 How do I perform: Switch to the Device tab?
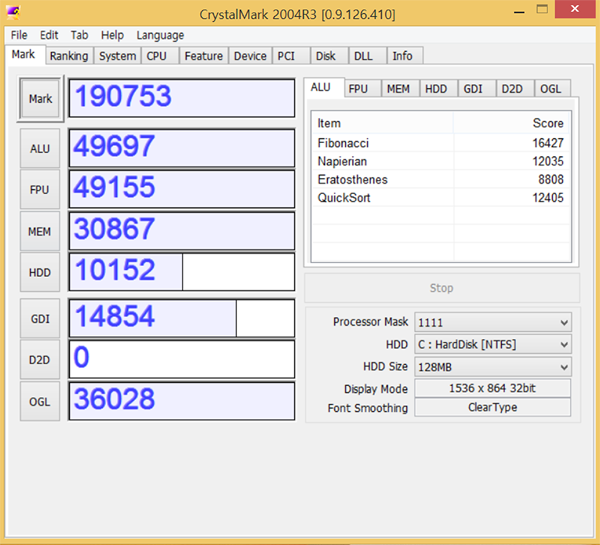click(250, 56)
